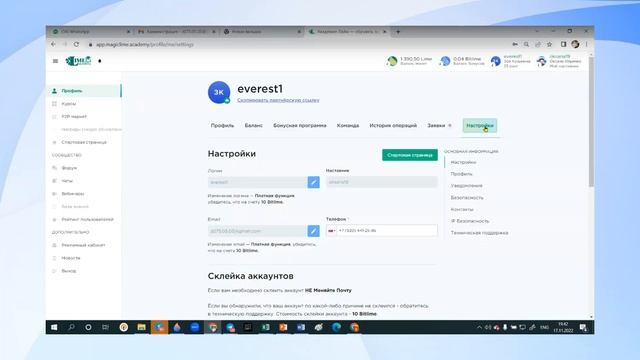Image resolution: width=640 pixels, height=360 pixels.
Task: Click the blue ЗК profile avatar
Action: 219,92
